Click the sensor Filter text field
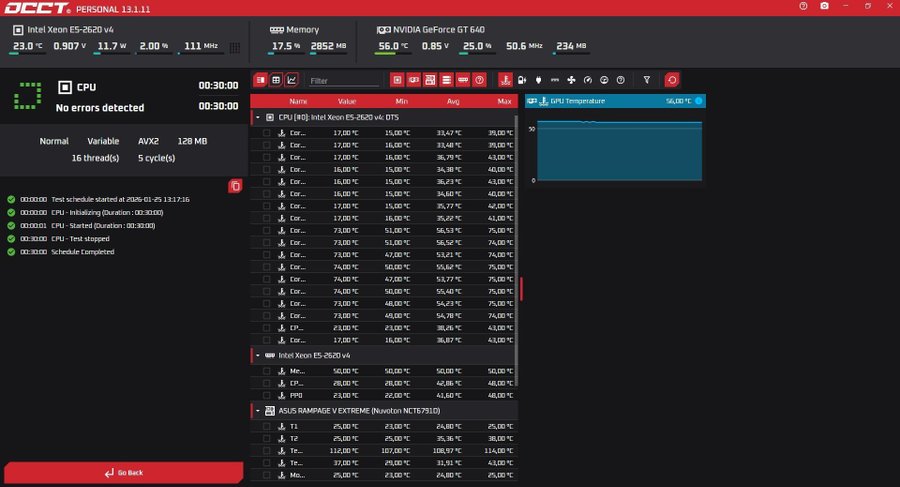Image resolution: width=900 pixels, height=487 pixels. point(343,80)
